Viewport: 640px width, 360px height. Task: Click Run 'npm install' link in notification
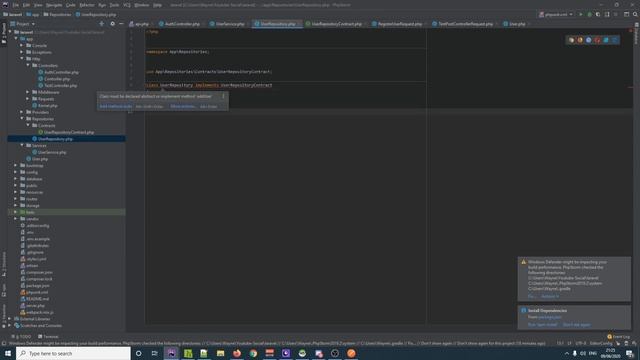[x=542, y=325]
